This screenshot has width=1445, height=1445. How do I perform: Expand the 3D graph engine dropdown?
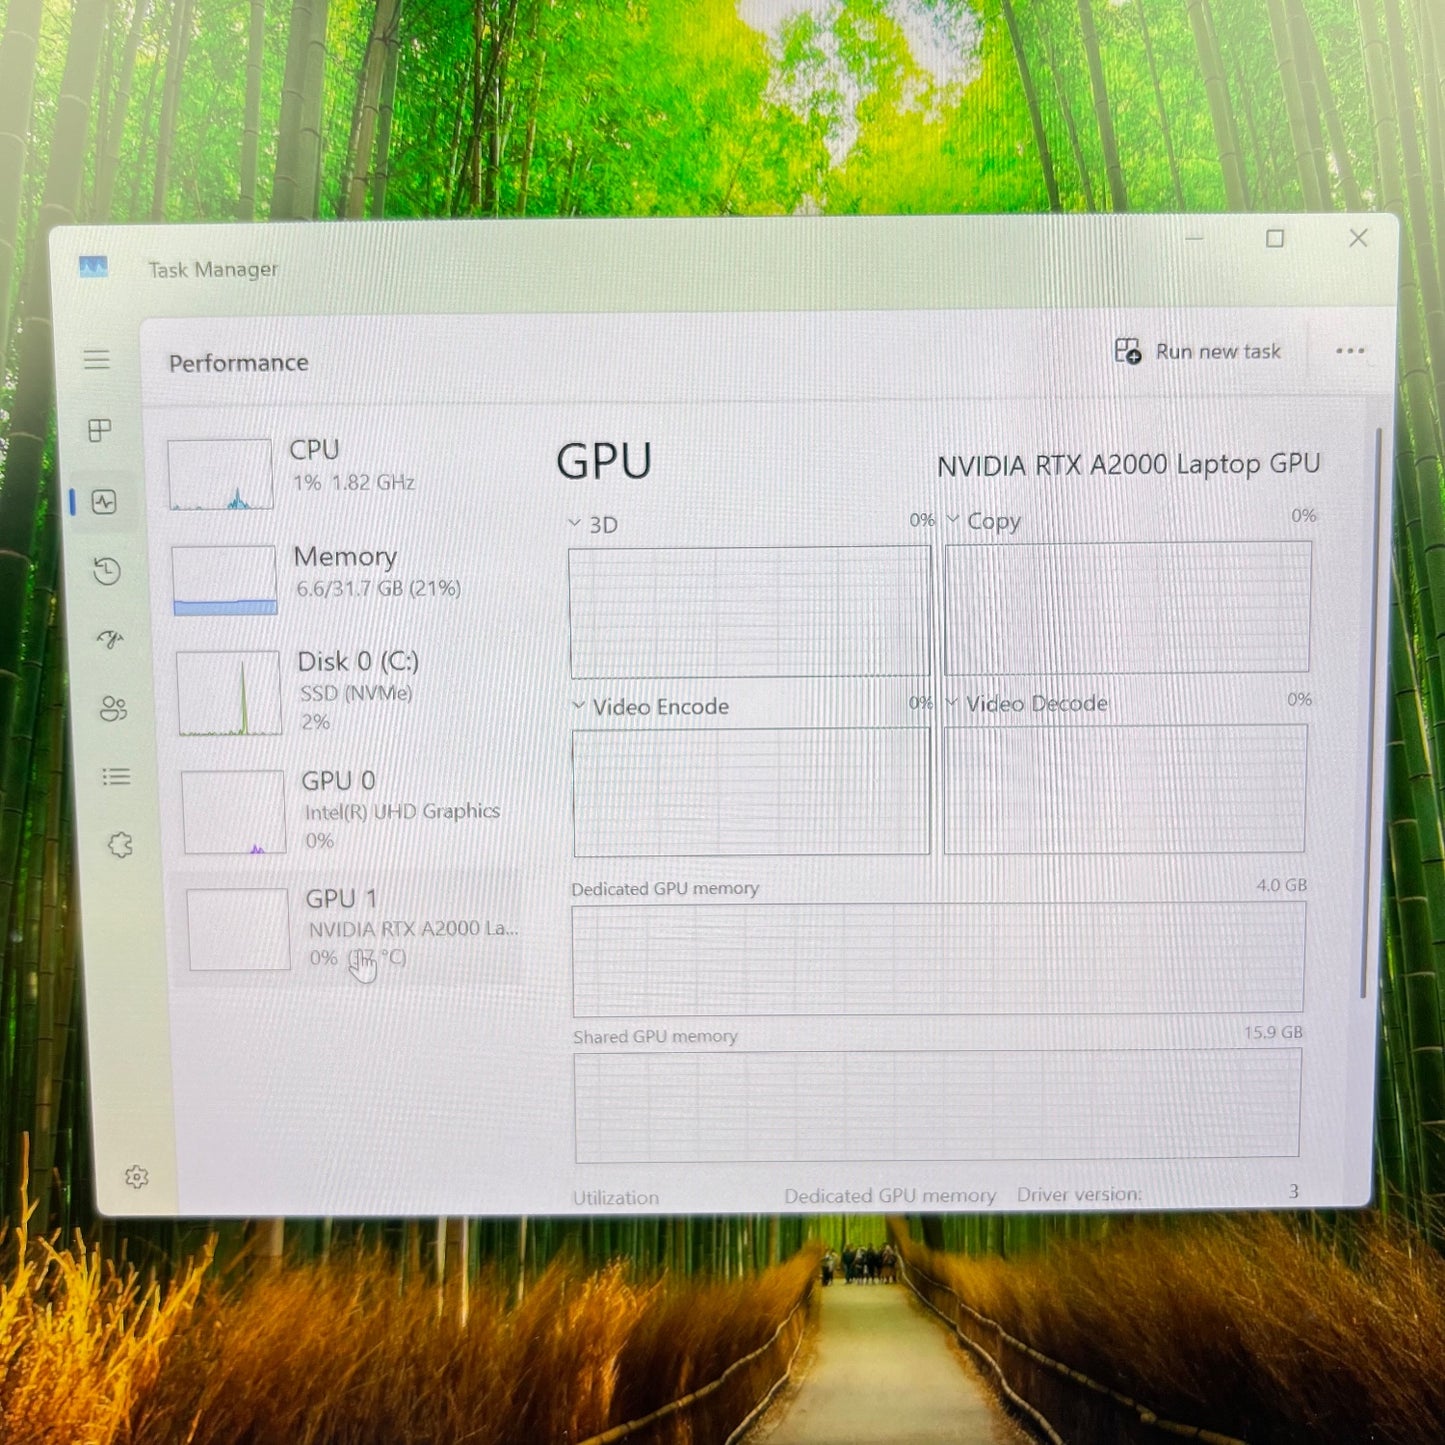(x=575, y=524)
